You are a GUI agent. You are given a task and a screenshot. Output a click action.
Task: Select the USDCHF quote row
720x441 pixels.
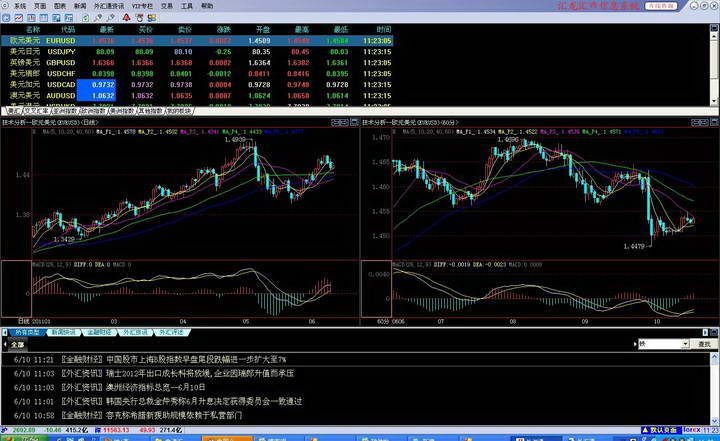(197, 74)
